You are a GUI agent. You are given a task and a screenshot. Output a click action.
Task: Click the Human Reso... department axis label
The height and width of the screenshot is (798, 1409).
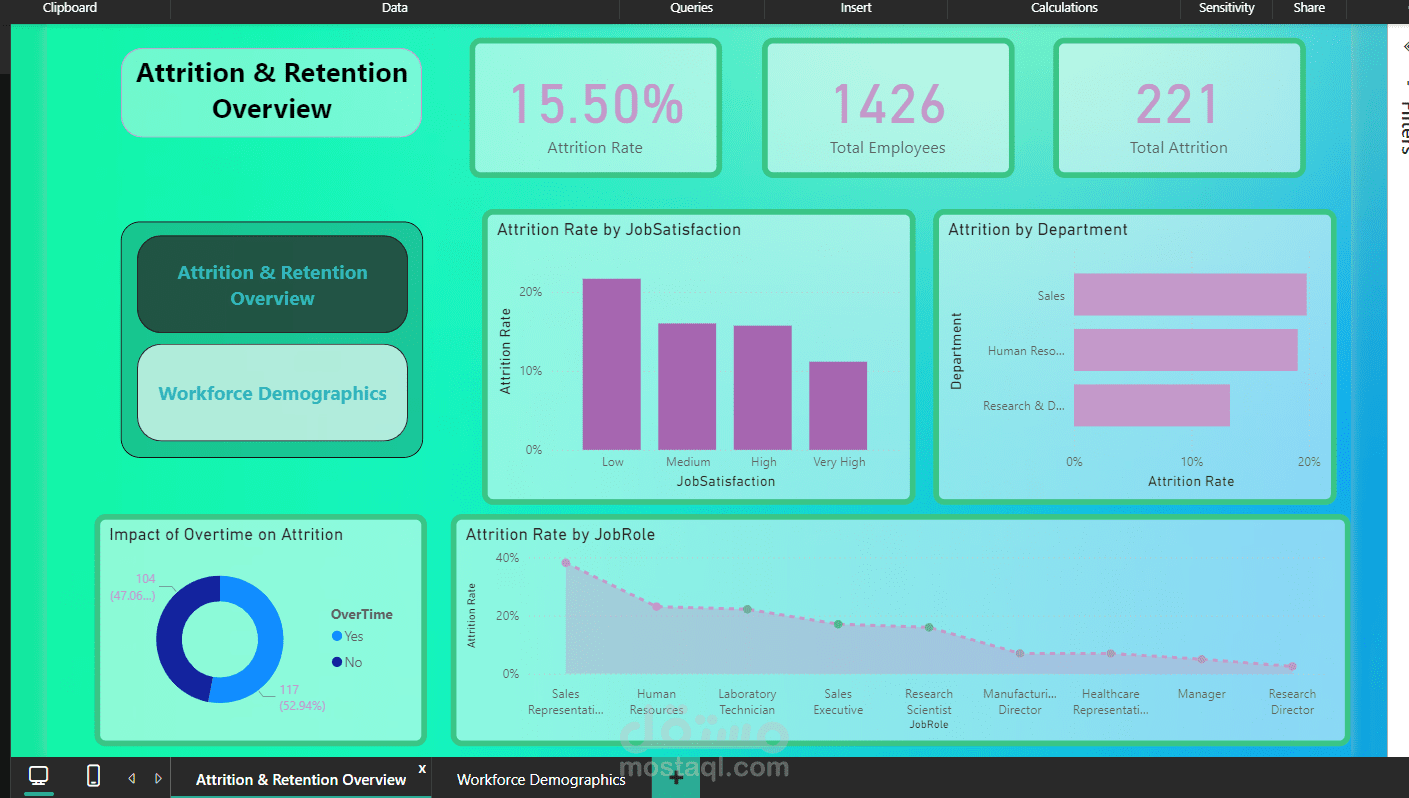pyautogui.click(x=1026, y=351)
